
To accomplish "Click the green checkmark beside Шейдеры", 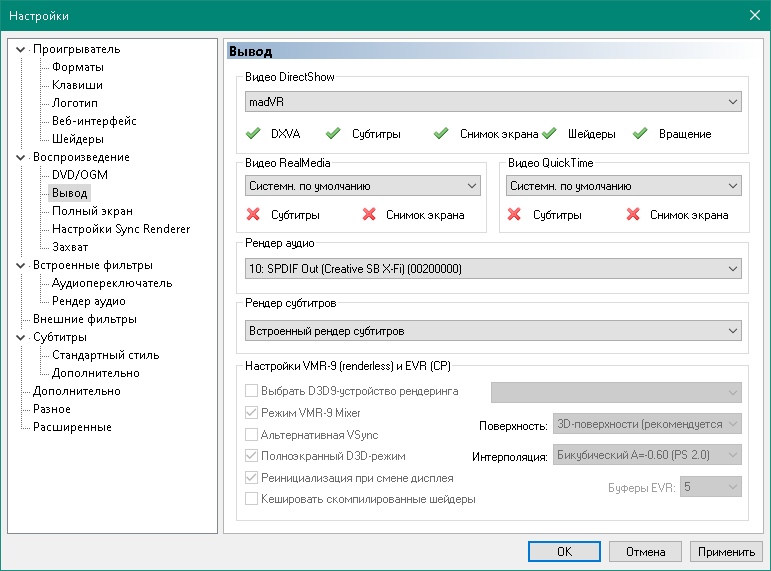I will click(549, 133).
